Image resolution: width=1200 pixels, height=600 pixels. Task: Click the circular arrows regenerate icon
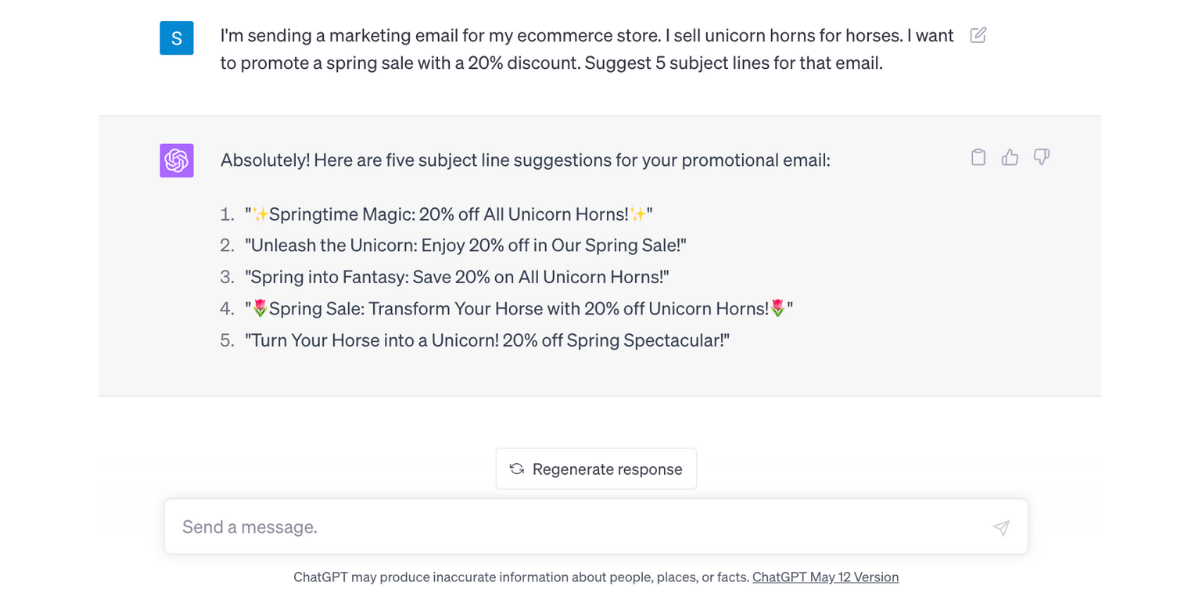[x=517, y=469]
